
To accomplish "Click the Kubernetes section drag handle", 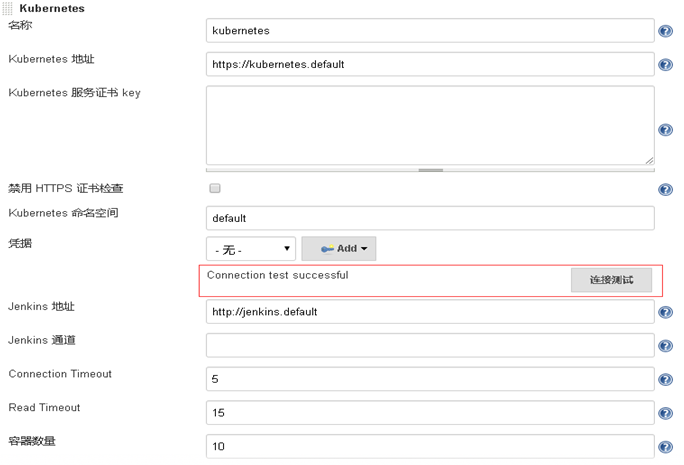I will pos(7,8).
